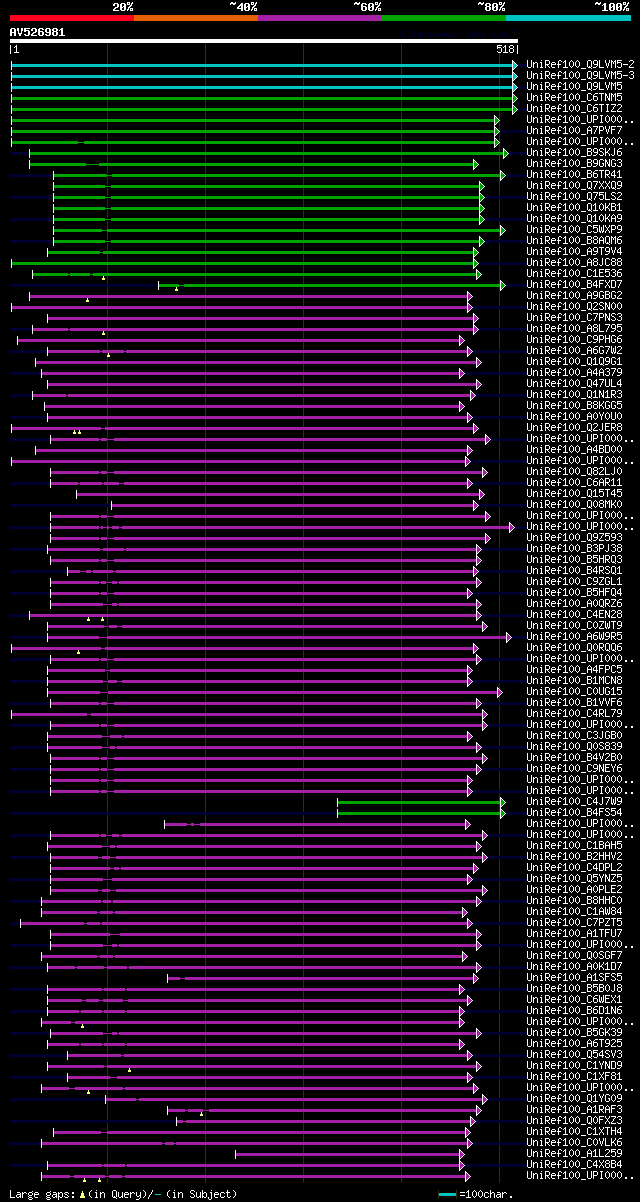
Task: Click the hit label UniRef100_Q10KB1
Action: 575,207
